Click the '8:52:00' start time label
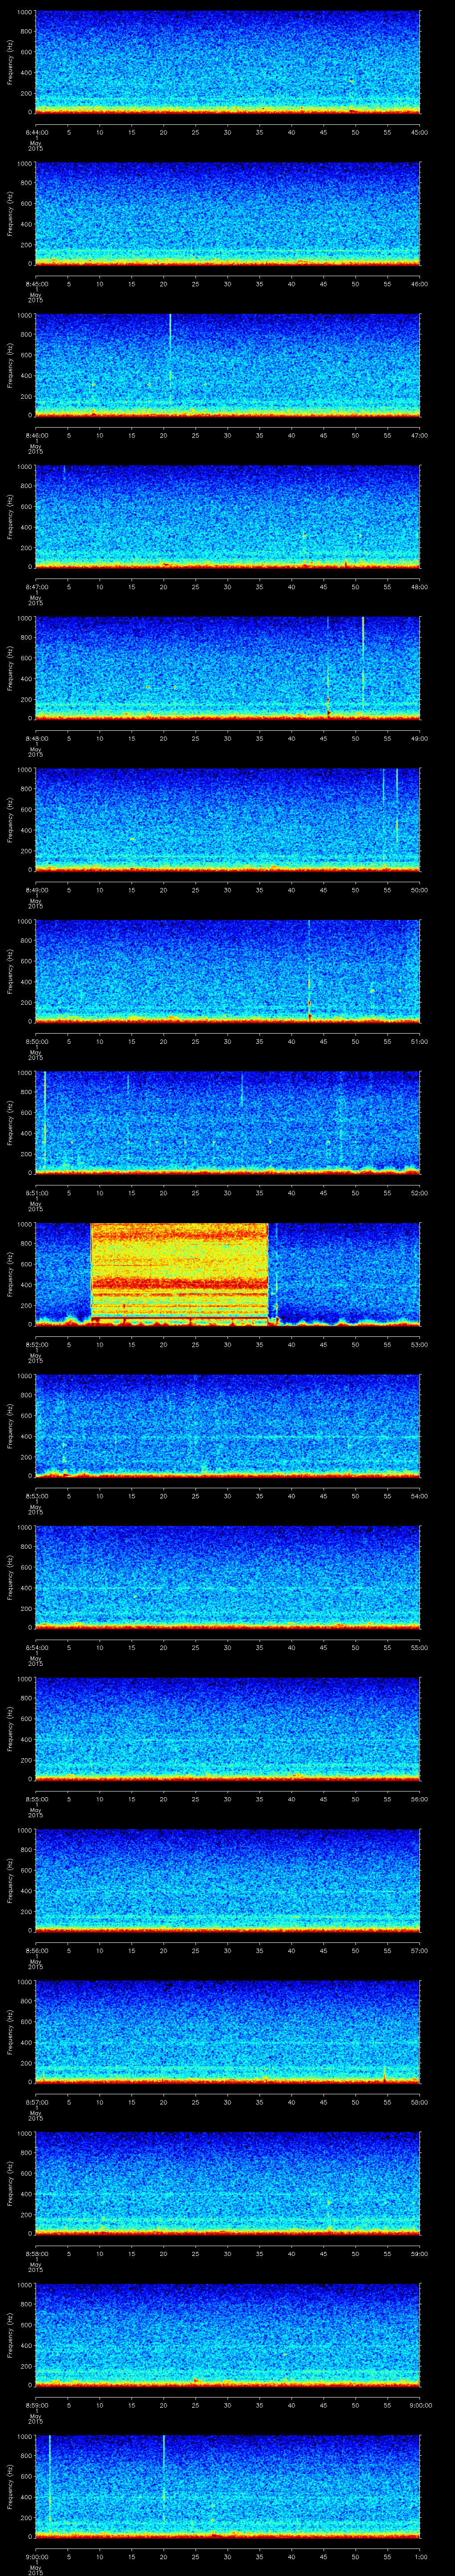The image size is (455, 2576). tap(36, 1344)
